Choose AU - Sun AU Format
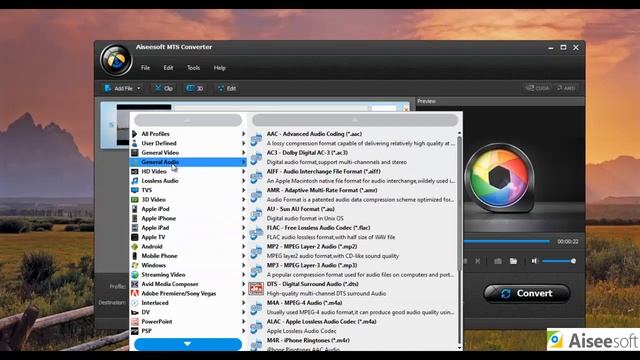The width and height of the screenshot is (640, 360). (x=353, y=214)
